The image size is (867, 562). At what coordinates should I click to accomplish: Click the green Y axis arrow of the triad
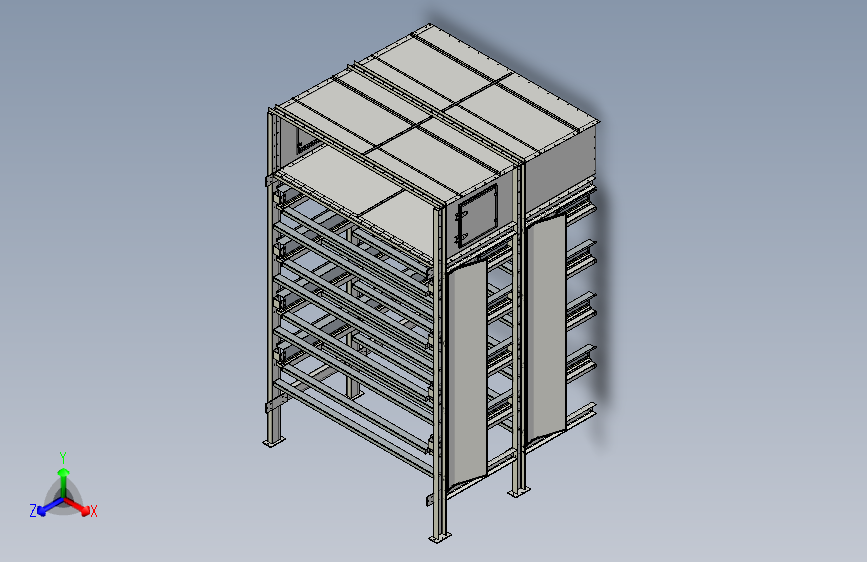64,481
